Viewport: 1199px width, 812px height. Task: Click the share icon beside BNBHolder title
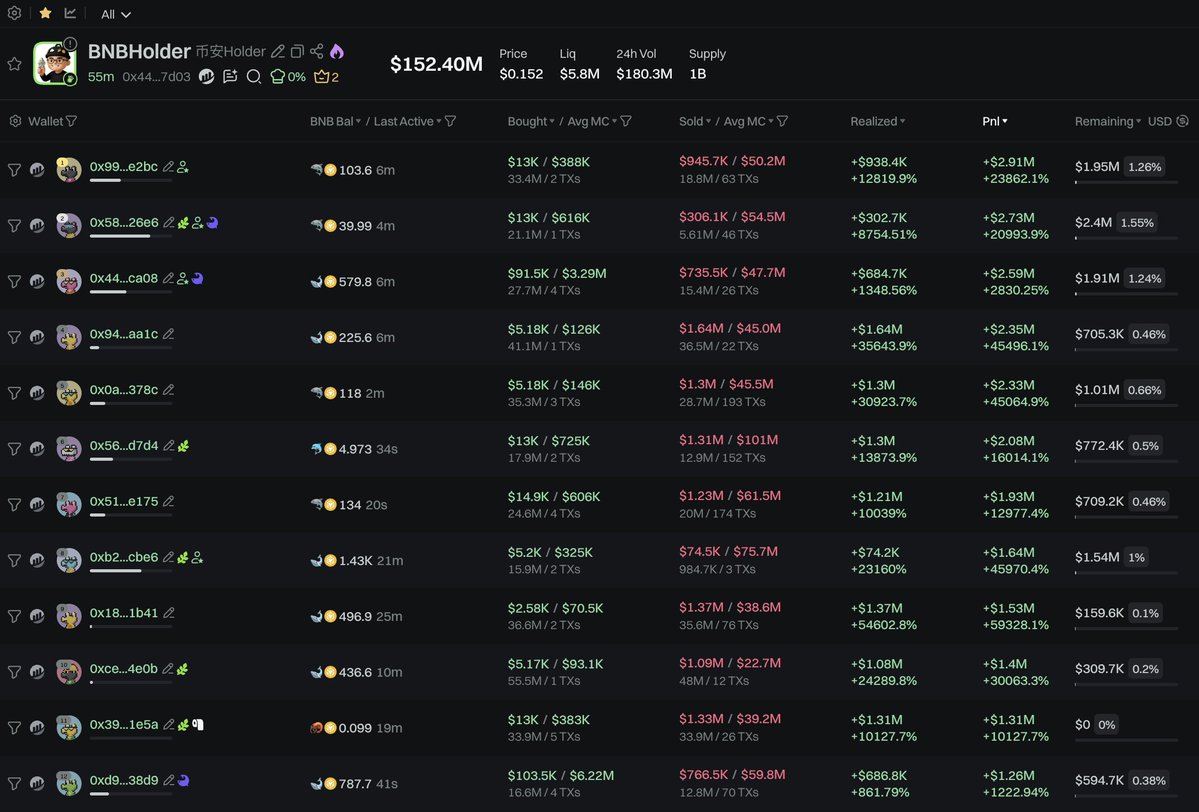316,51
